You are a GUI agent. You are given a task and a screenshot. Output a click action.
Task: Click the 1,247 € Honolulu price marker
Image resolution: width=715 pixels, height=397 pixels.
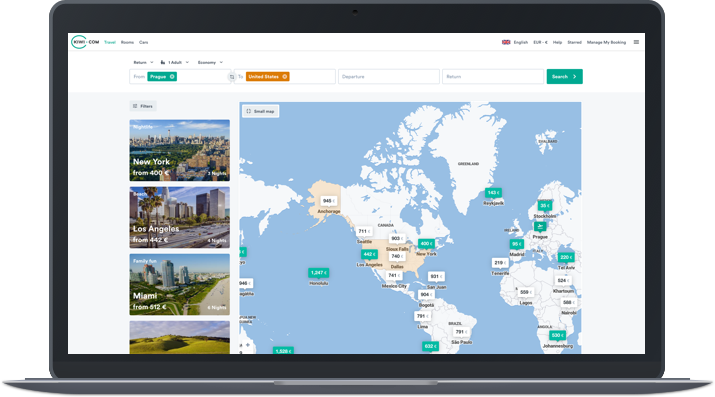[x=318, y=273]
